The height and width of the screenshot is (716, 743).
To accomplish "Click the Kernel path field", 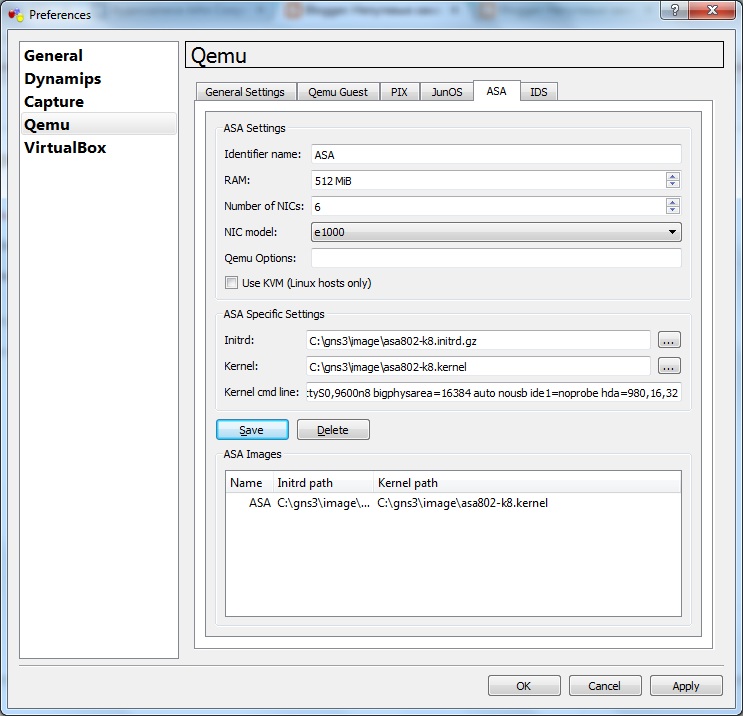I will pyautogui.click(x=478, y=366).
